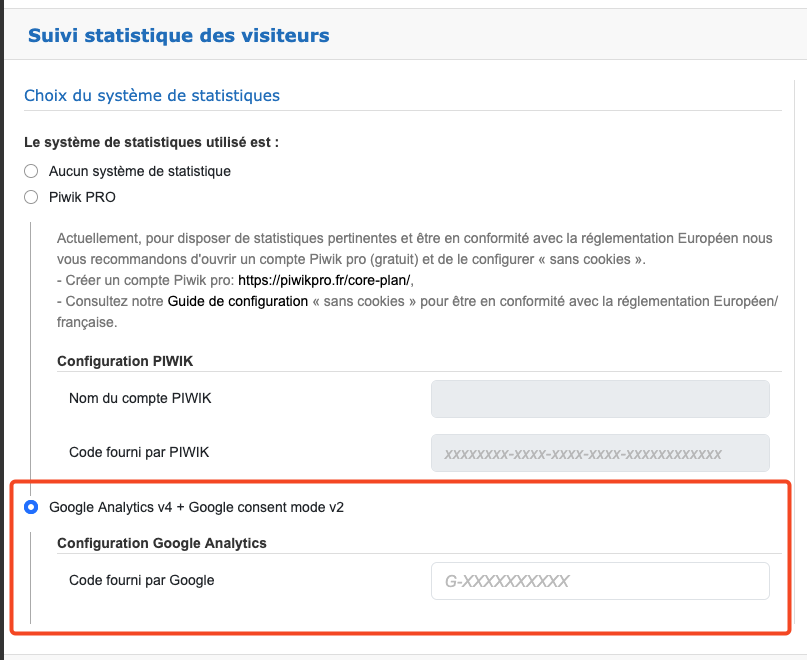Open the "Guide de configuration" link
The height and width of the screenshot is (660, 807).
[x=238, y=301]
